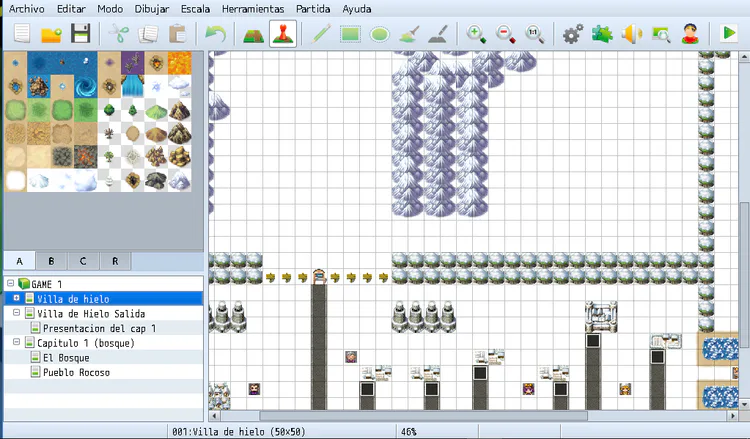
Task: Open the Editar menu
Action: [71, 9]
